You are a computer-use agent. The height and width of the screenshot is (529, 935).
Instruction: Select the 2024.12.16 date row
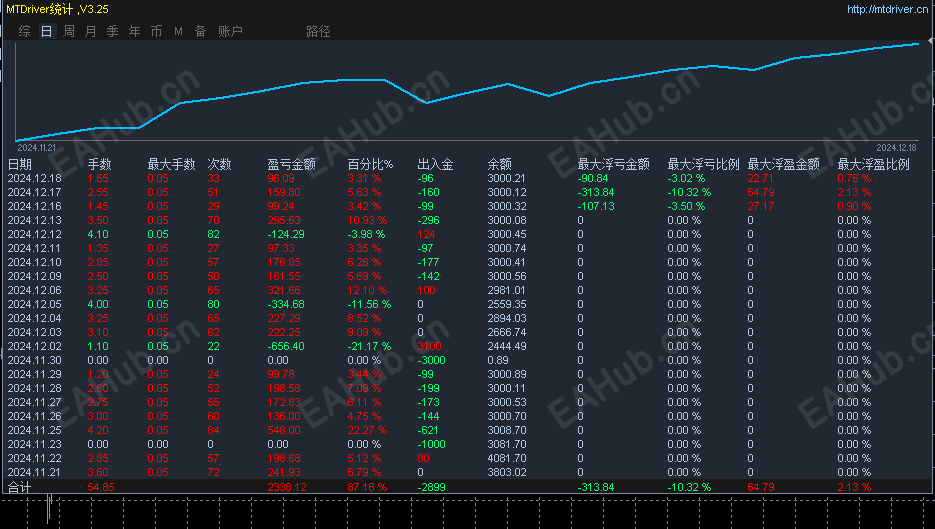point(35,206)
